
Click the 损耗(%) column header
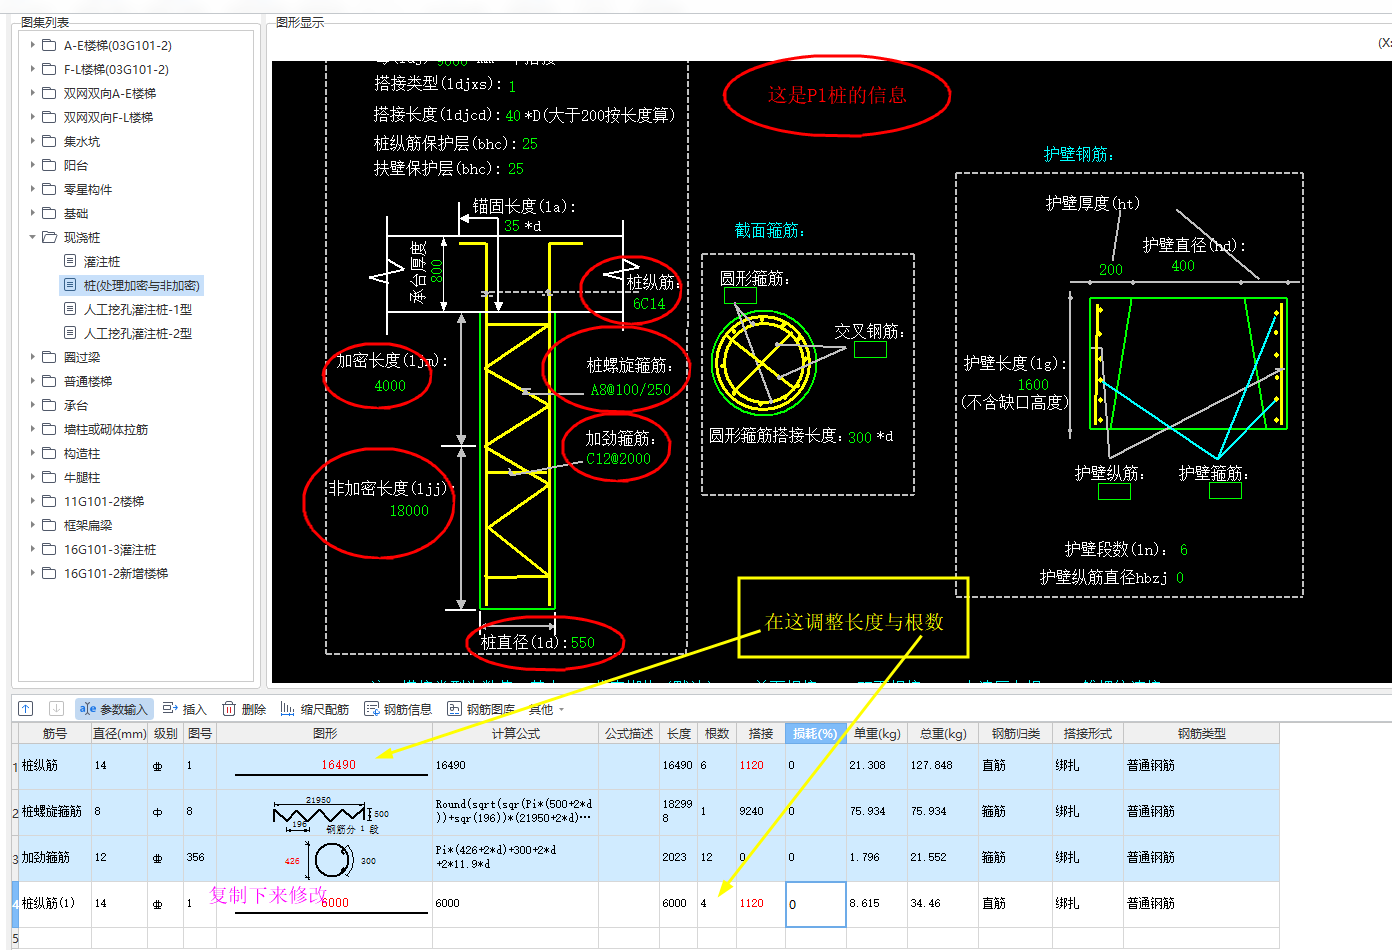pos(815,733)
